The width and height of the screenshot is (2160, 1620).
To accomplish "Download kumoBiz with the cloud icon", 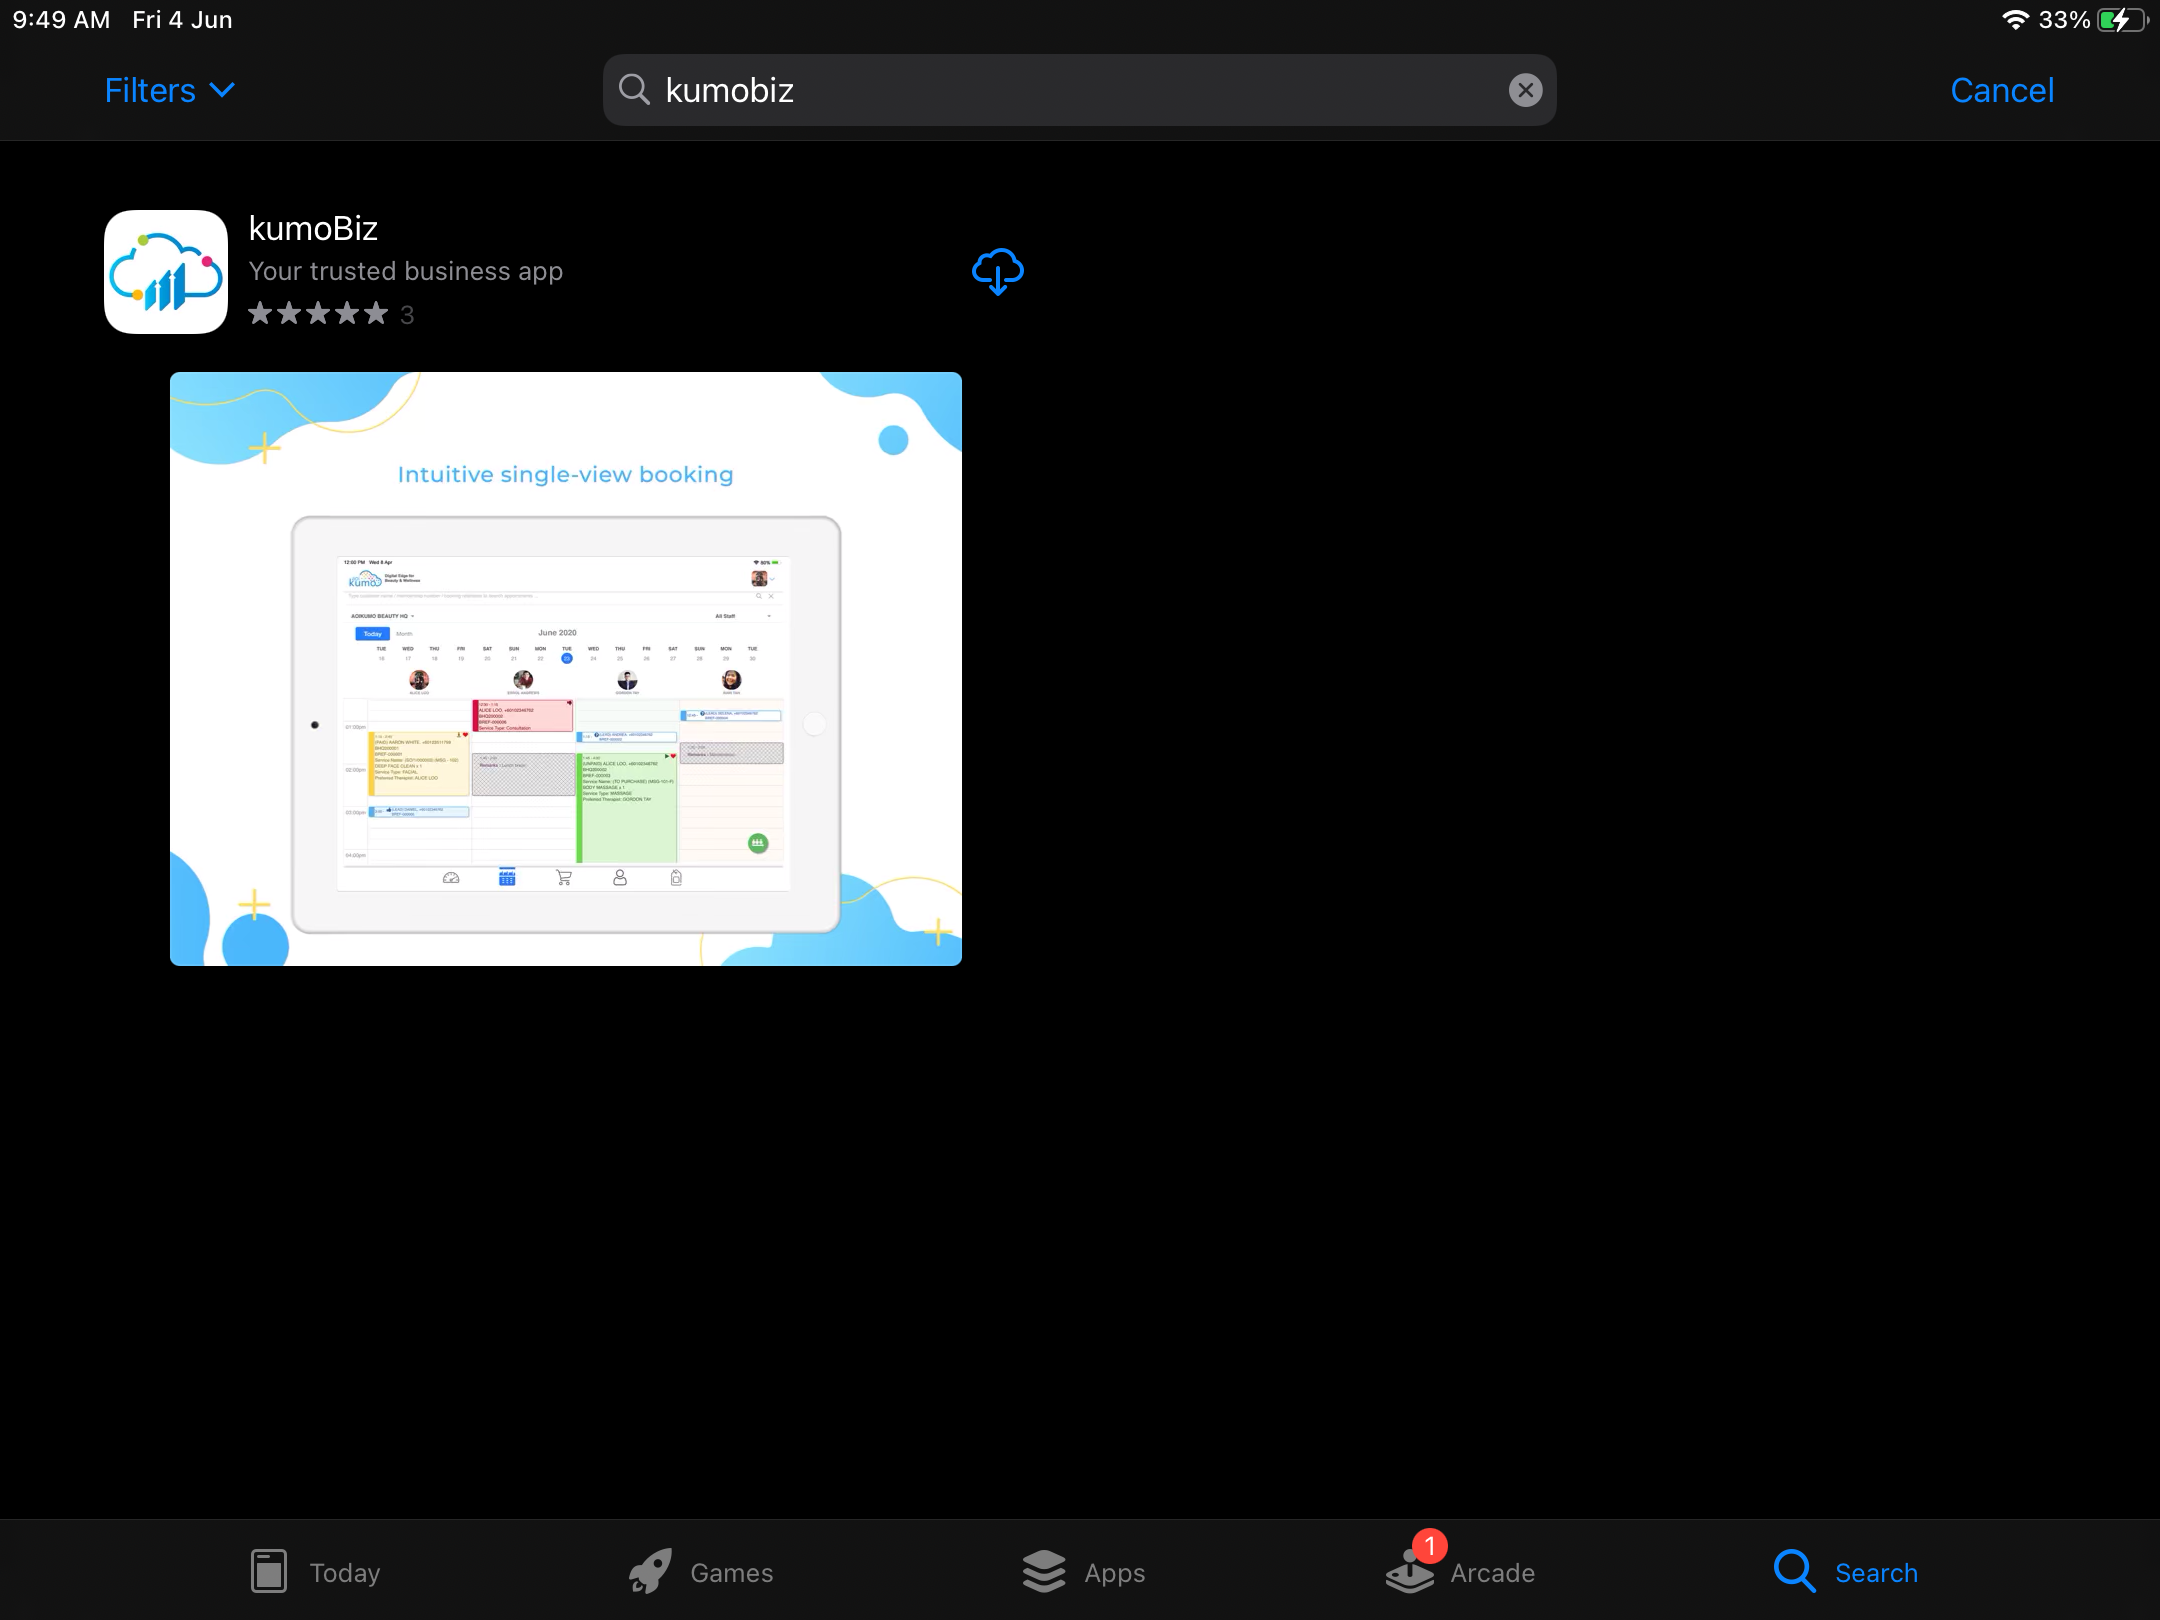I will coord(997,271).
